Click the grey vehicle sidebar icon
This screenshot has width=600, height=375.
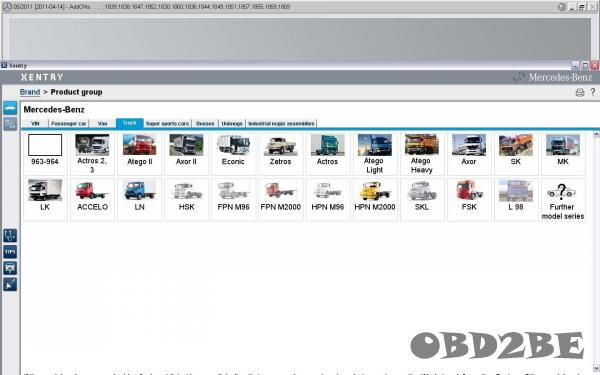coord(10,124)
